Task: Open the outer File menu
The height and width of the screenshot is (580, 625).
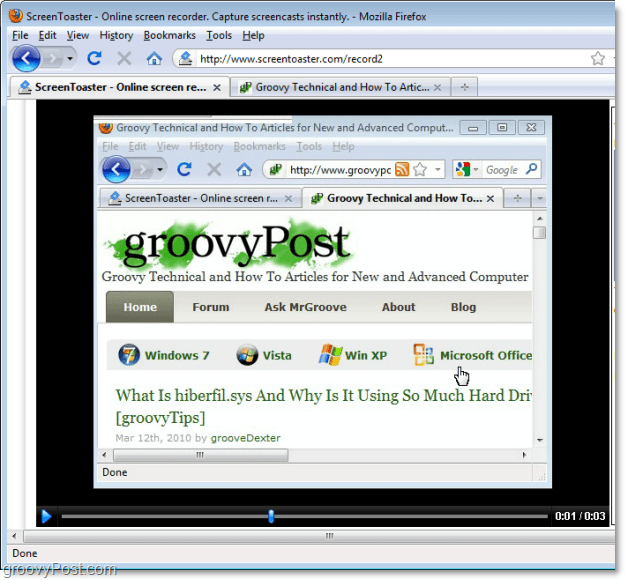Action: 20,35
